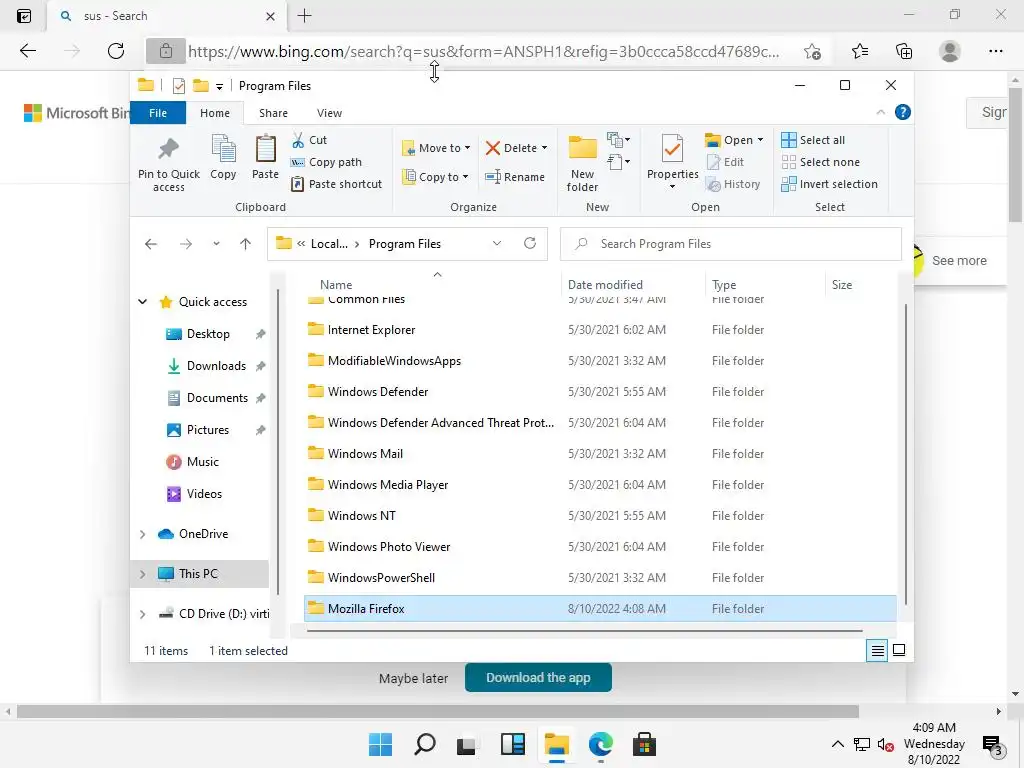Screen dimensions: 1024x768
Task: Open Microsoft Store from taskbar
Action: (x=644, y=744)
